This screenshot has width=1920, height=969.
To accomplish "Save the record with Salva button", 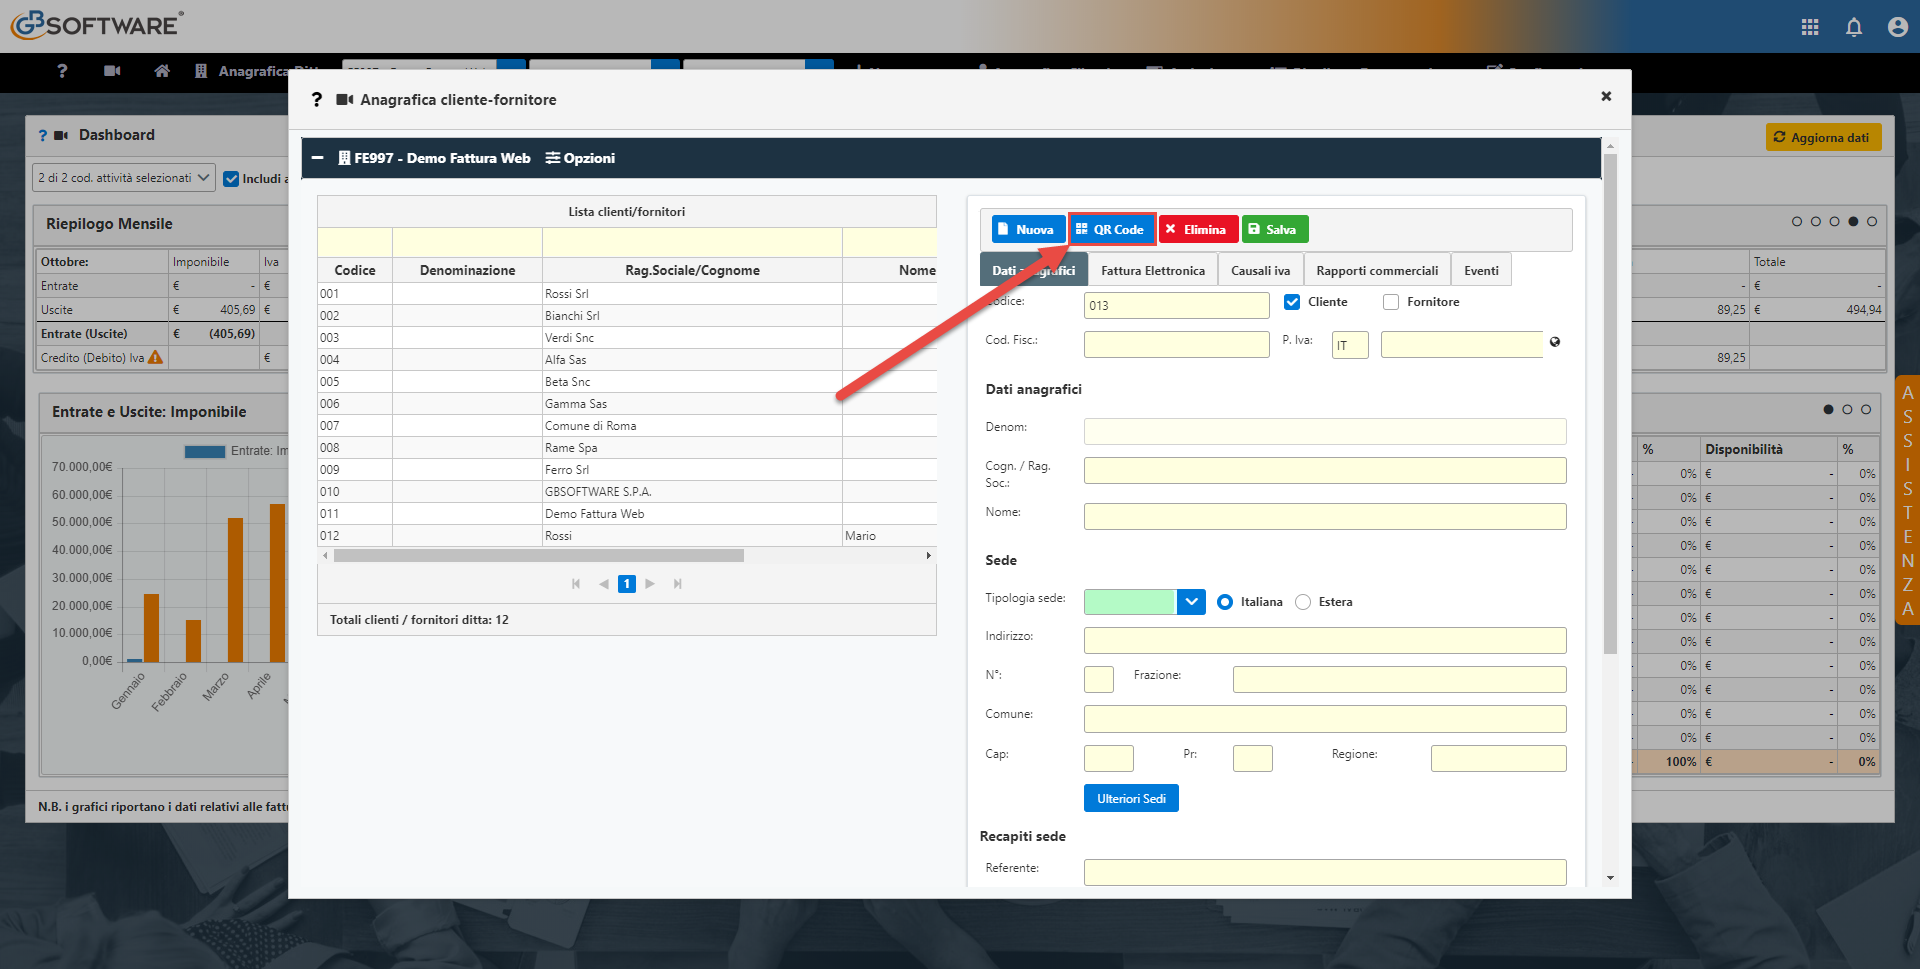I will pos(1274,229).
